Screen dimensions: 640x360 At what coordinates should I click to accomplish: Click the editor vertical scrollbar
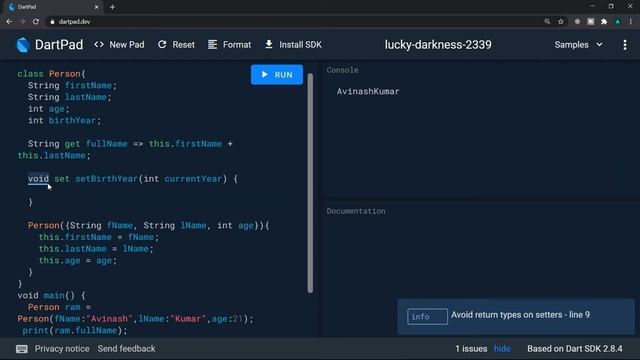pos(310,183)
